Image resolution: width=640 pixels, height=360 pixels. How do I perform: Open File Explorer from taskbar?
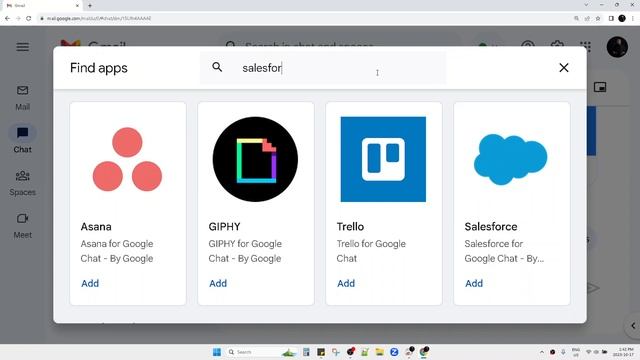(x=380, y=352)
